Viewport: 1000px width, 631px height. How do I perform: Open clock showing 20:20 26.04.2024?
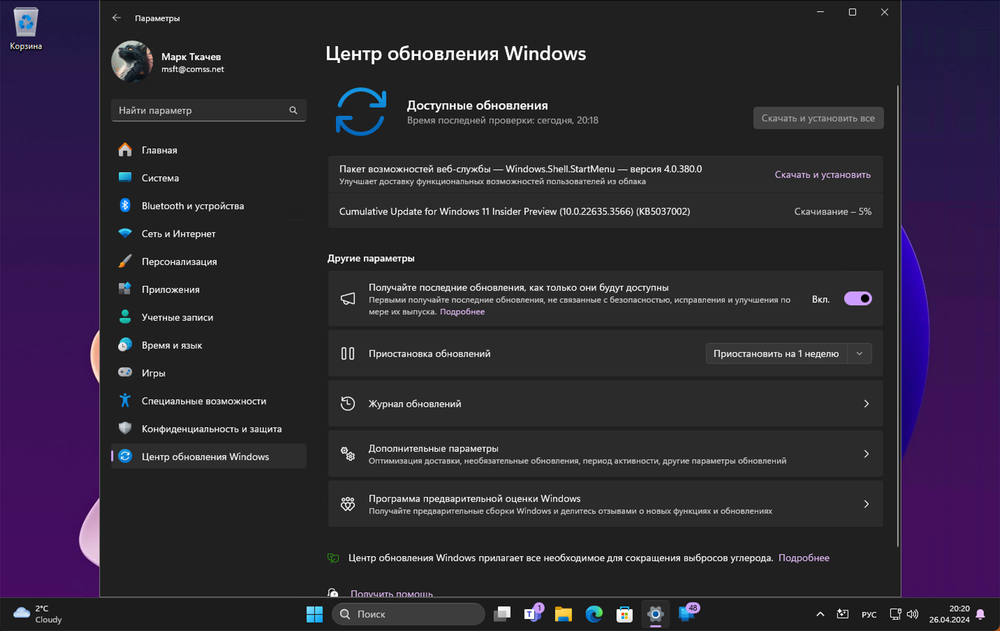point(949,614)
